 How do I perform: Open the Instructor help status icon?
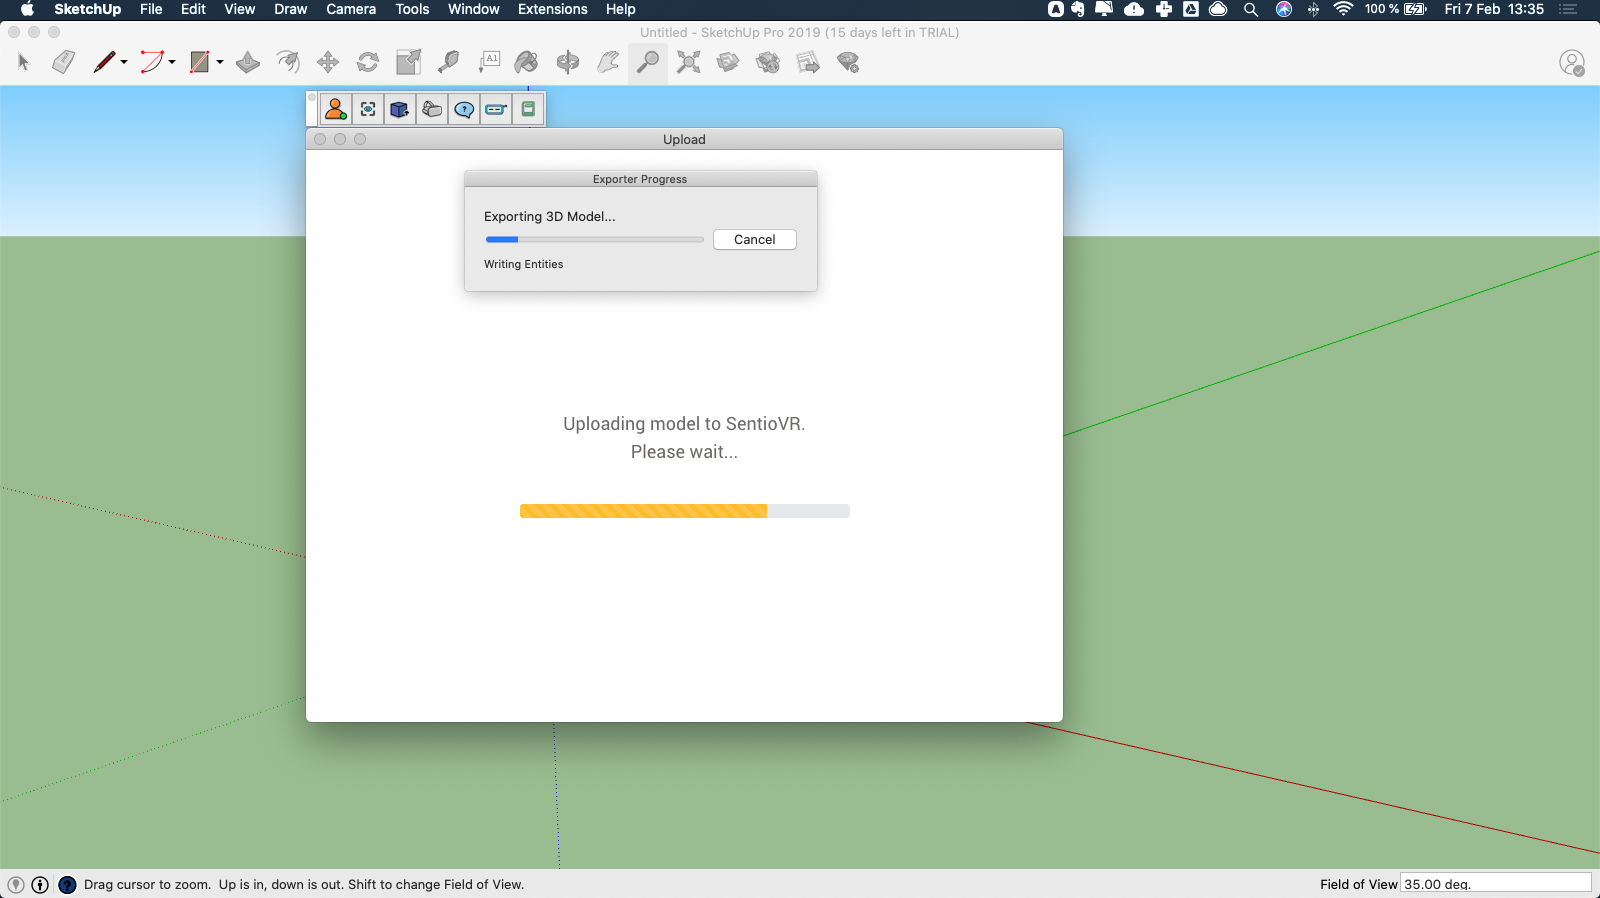click(x=67, y=885)
